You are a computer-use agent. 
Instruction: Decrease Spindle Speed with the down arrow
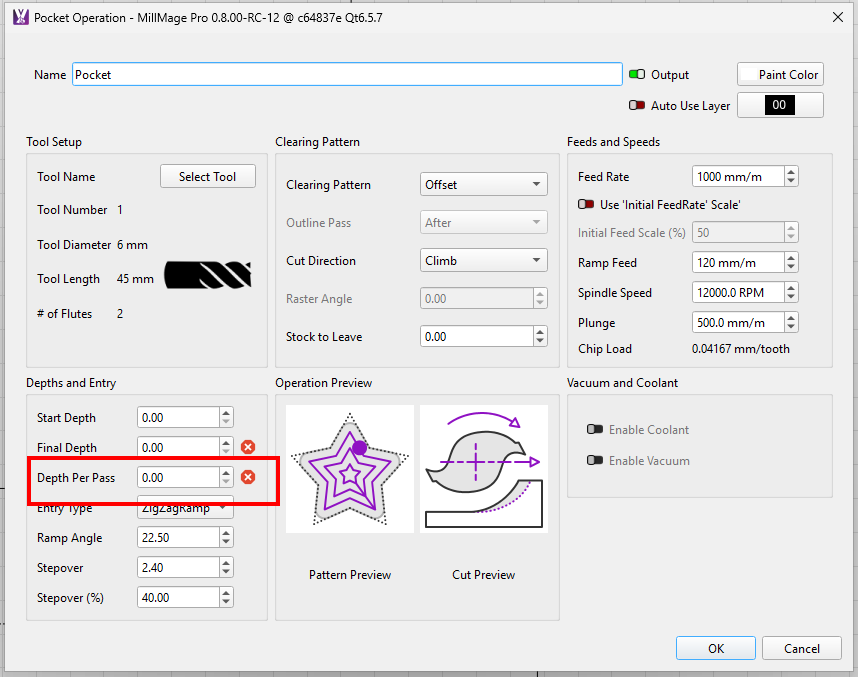pyautogui.click(x=791, y=297)
